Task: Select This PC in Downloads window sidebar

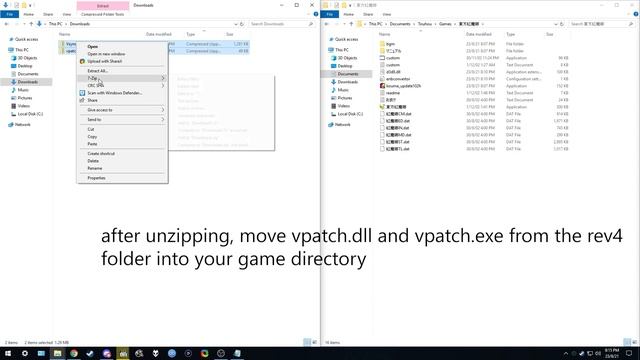Action: 22,50
